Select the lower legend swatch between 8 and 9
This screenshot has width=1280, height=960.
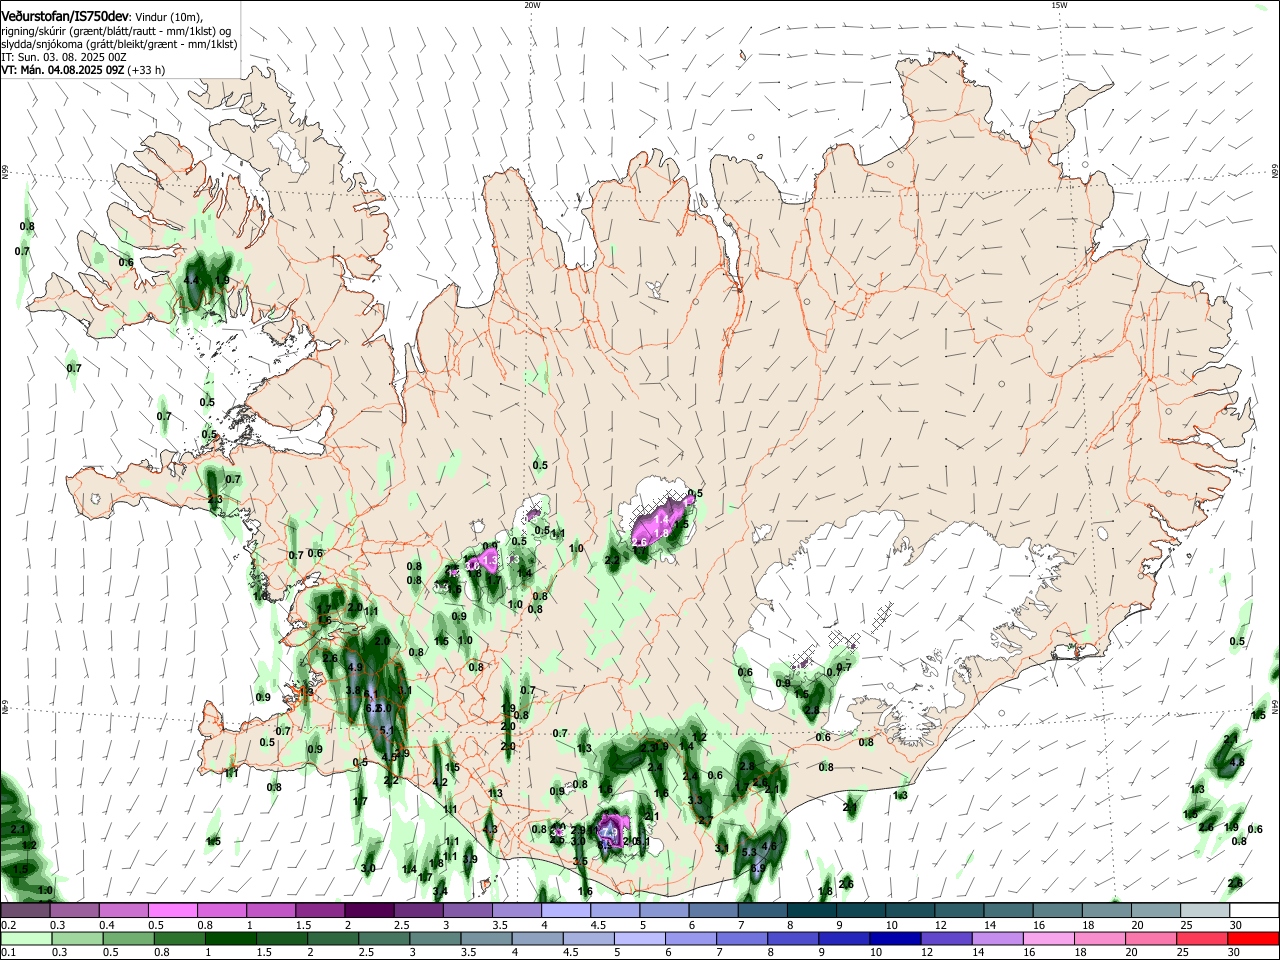[x=792, y=938]
